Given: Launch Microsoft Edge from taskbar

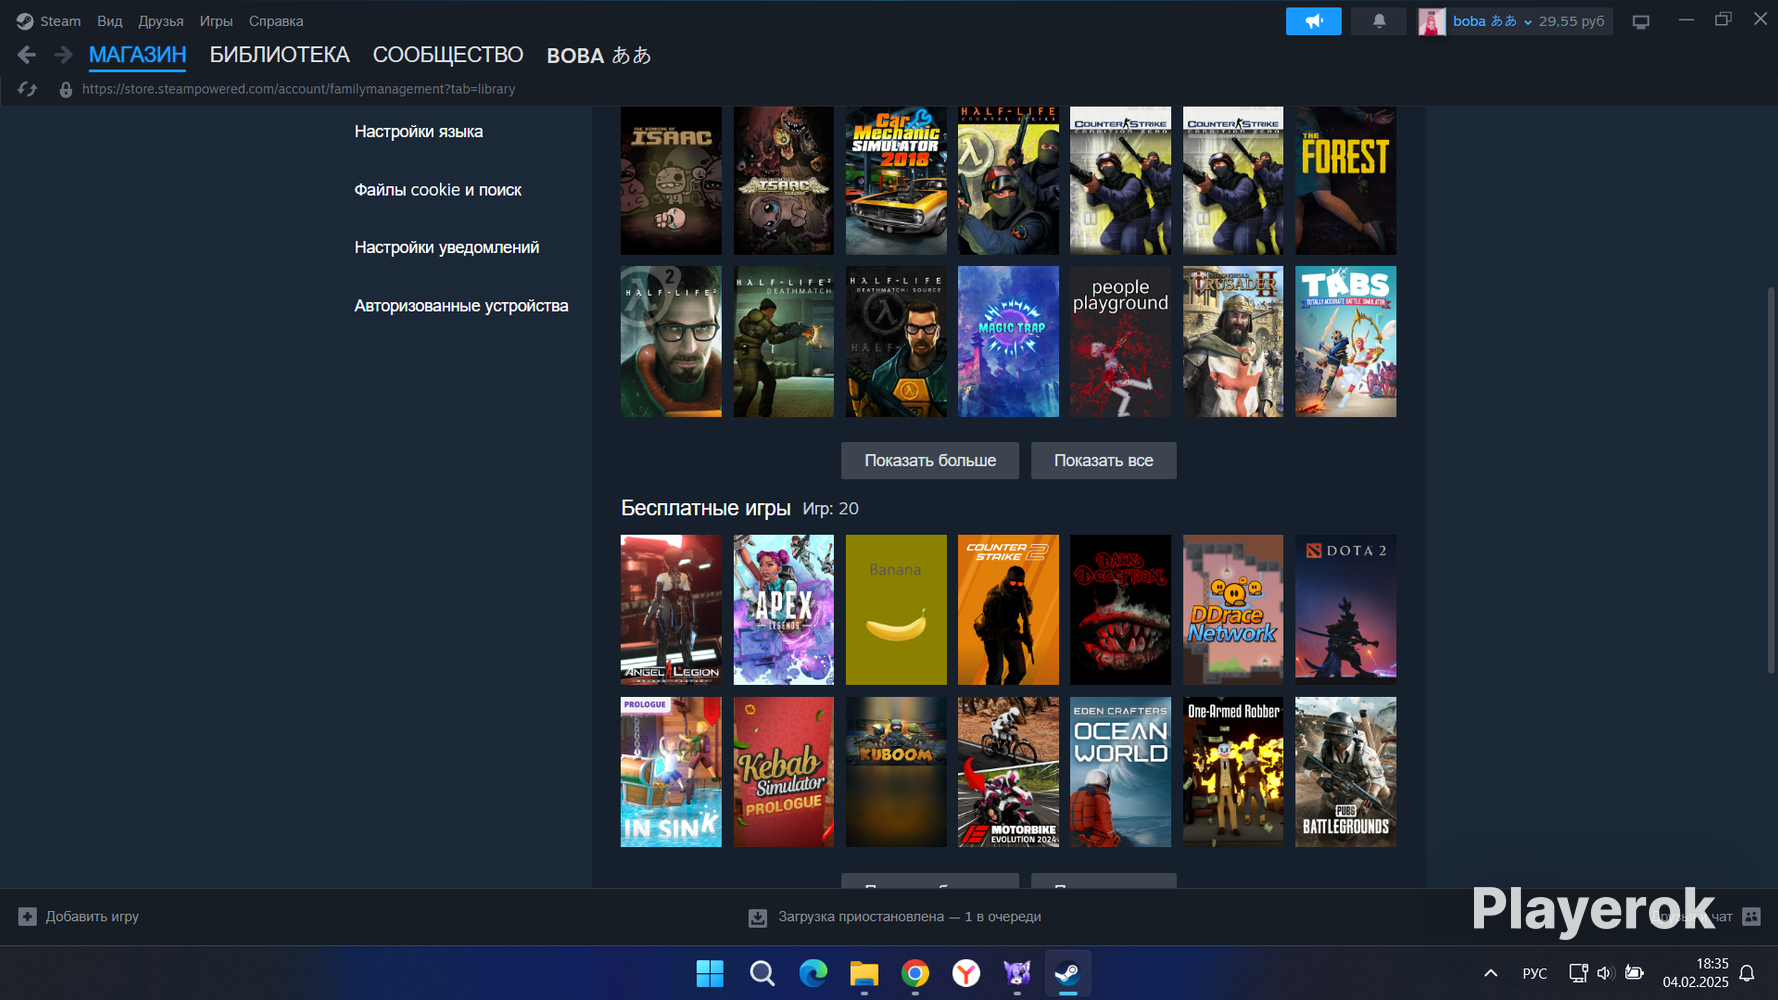Looking at the screenshot, I should pos(813,973).
